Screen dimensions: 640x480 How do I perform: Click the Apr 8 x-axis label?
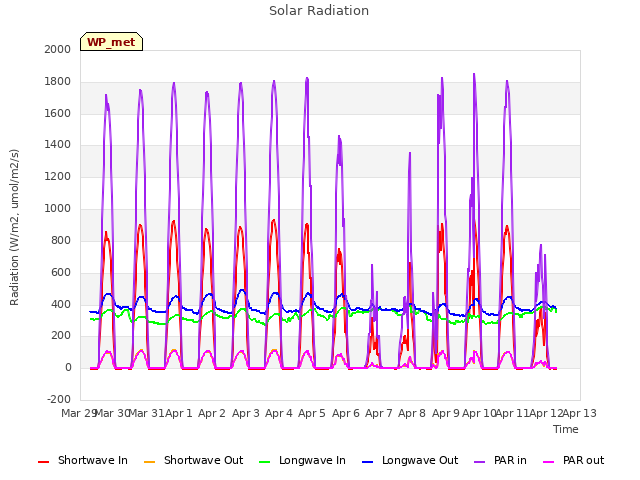pos(412,413)
